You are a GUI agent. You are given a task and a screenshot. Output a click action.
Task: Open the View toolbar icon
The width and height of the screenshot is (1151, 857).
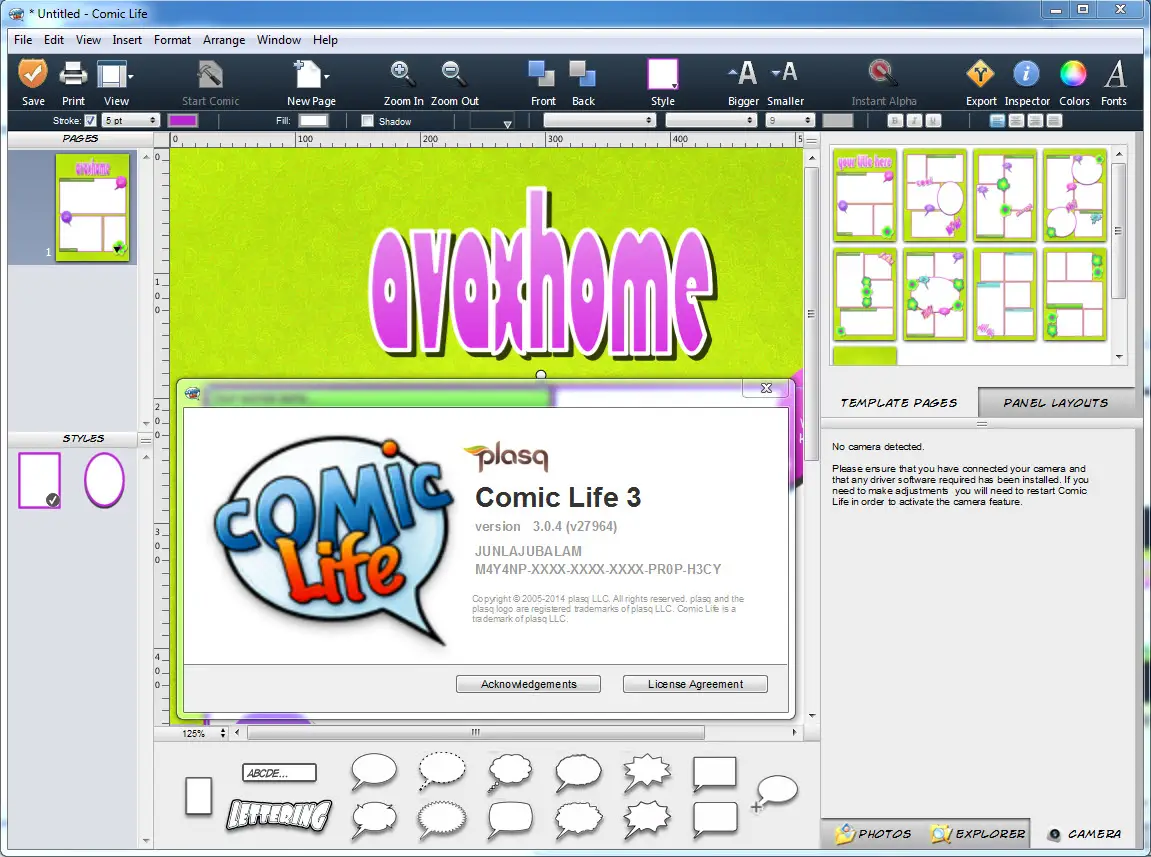pos(112,75)
